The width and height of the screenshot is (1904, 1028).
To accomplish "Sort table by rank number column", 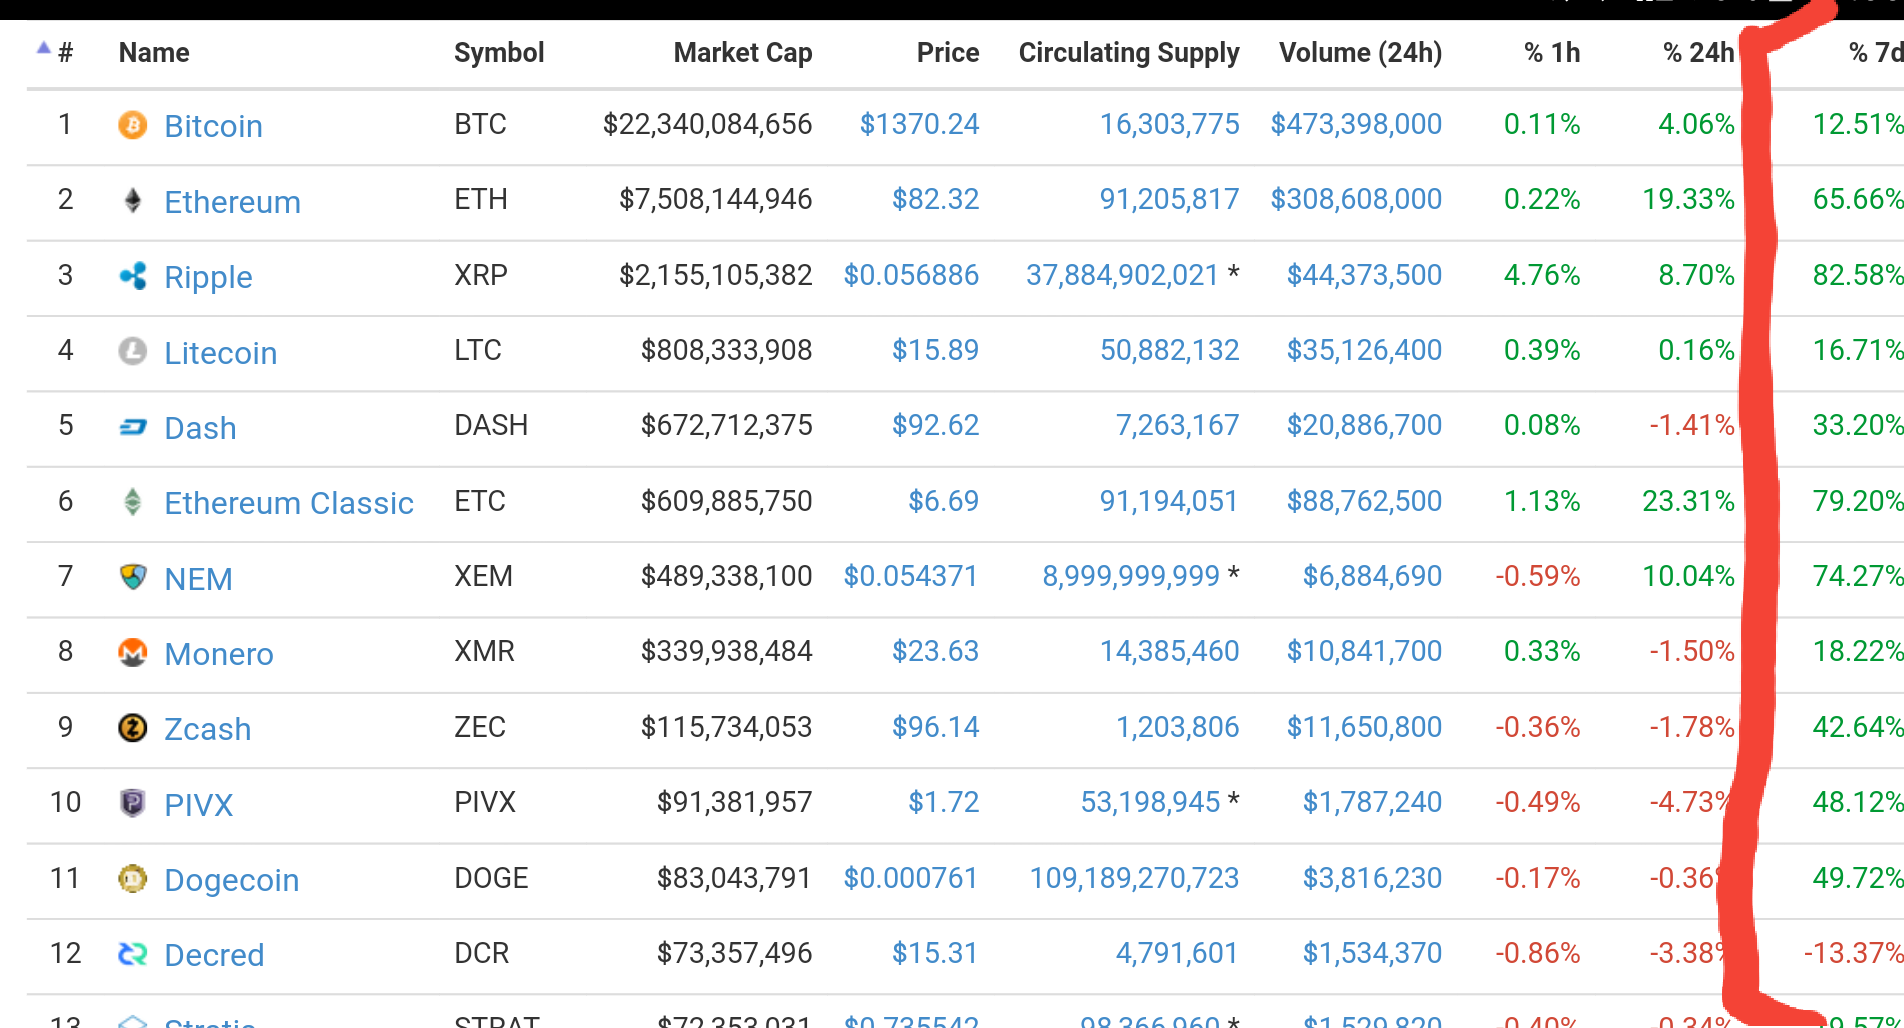I will point(56,52).
